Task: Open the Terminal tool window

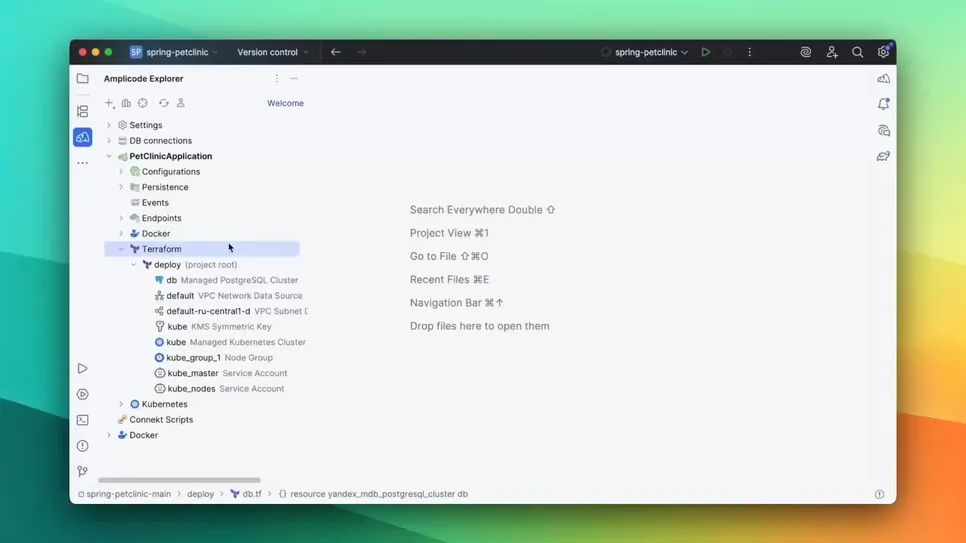Action: [x=82, y=420]
